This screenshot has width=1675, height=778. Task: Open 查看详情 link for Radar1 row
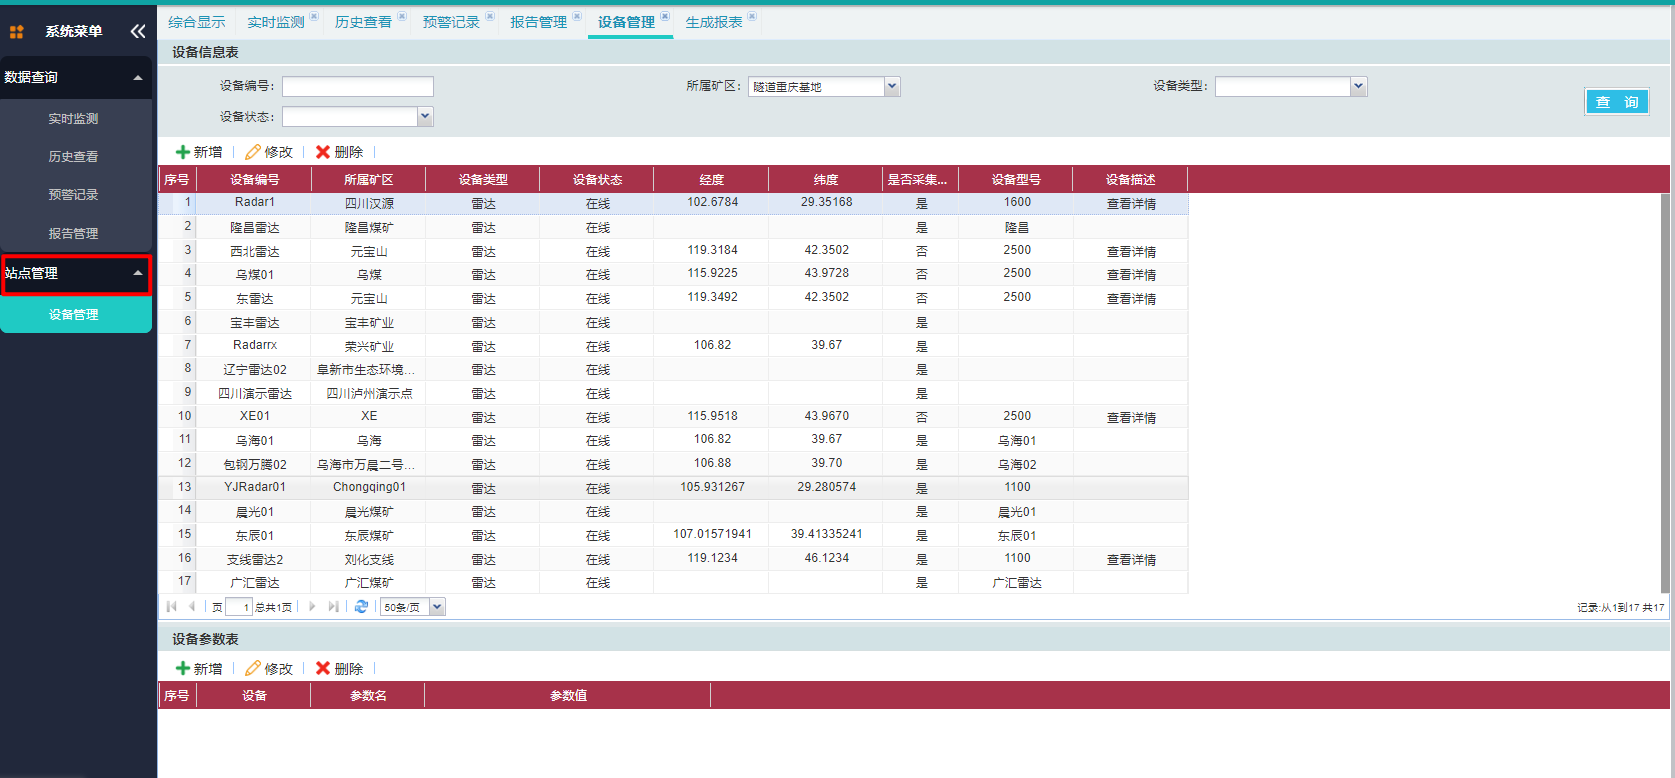[x=1131, y=204]
